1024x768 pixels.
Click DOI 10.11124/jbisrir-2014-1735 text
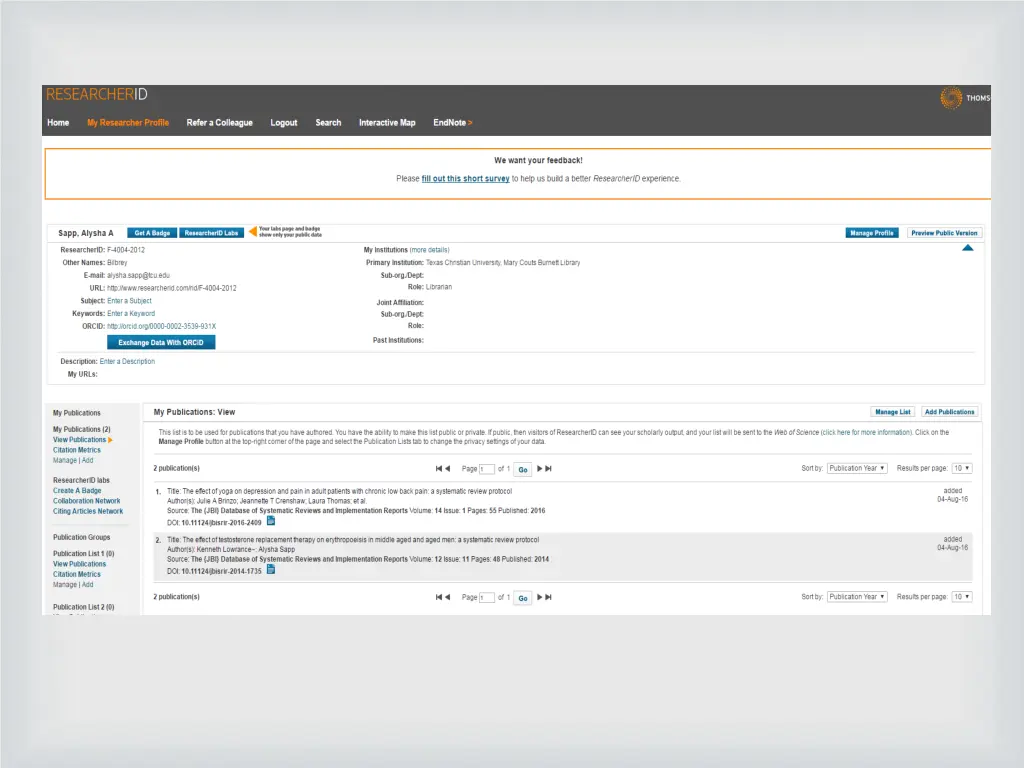coord(221,571)
